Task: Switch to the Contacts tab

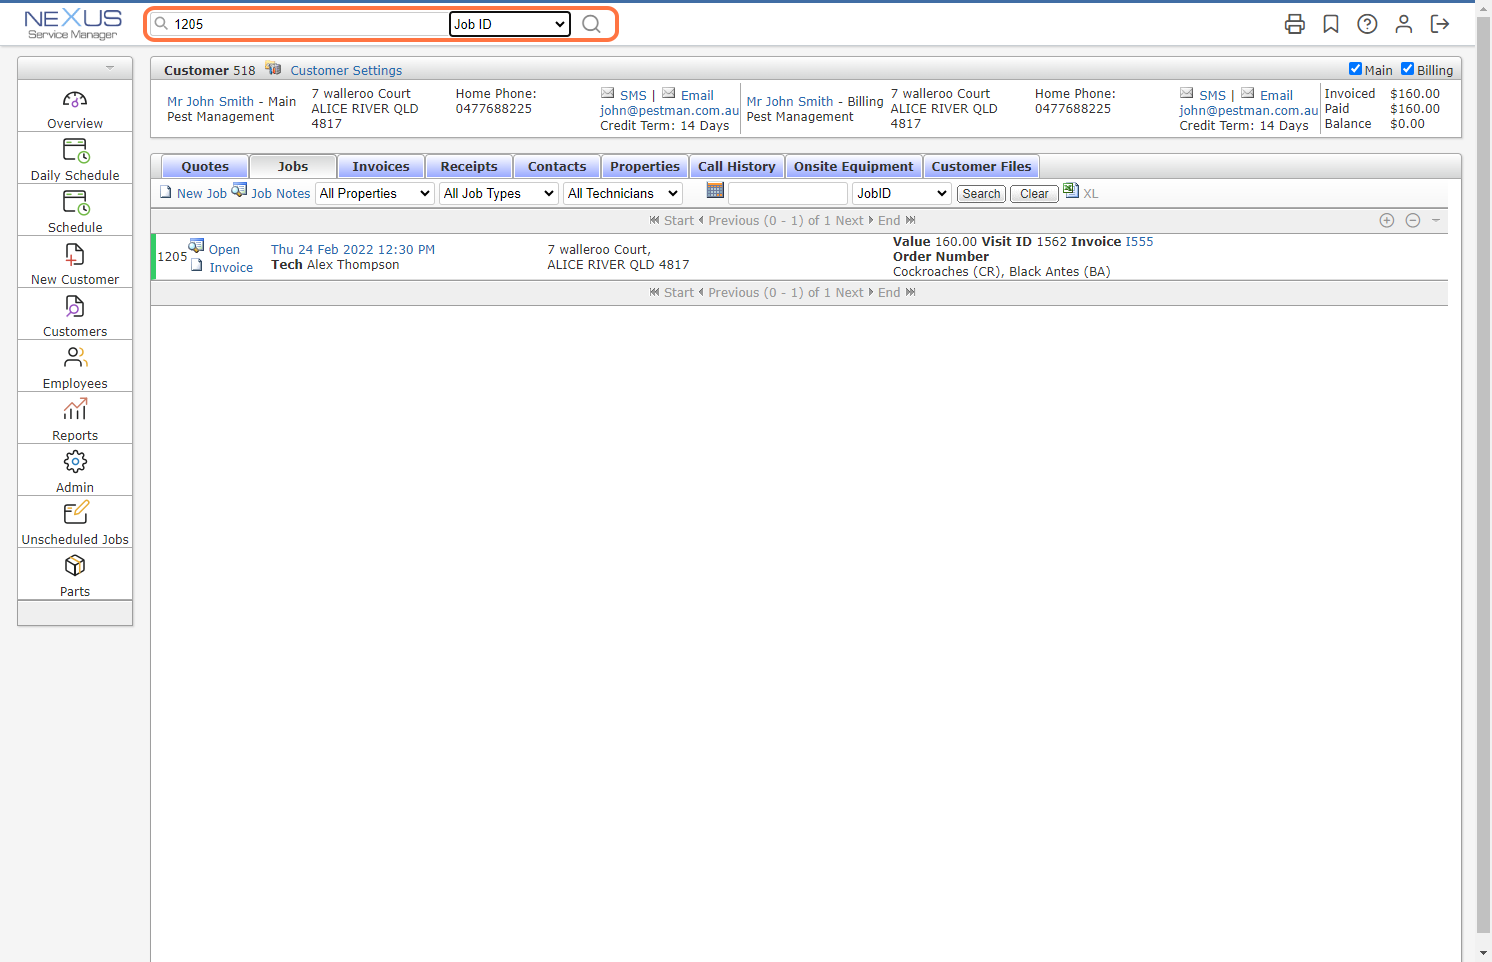Action: (x=557, y=167)
